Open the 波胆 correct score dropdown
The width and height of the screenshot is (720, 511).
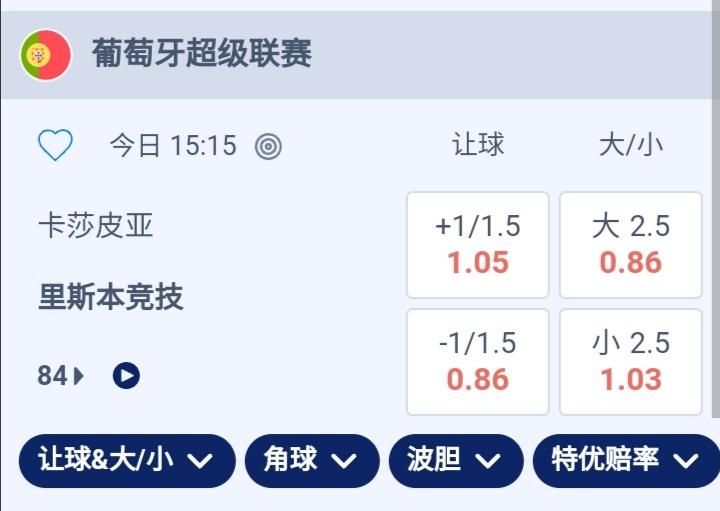click(x=454, y=460)
